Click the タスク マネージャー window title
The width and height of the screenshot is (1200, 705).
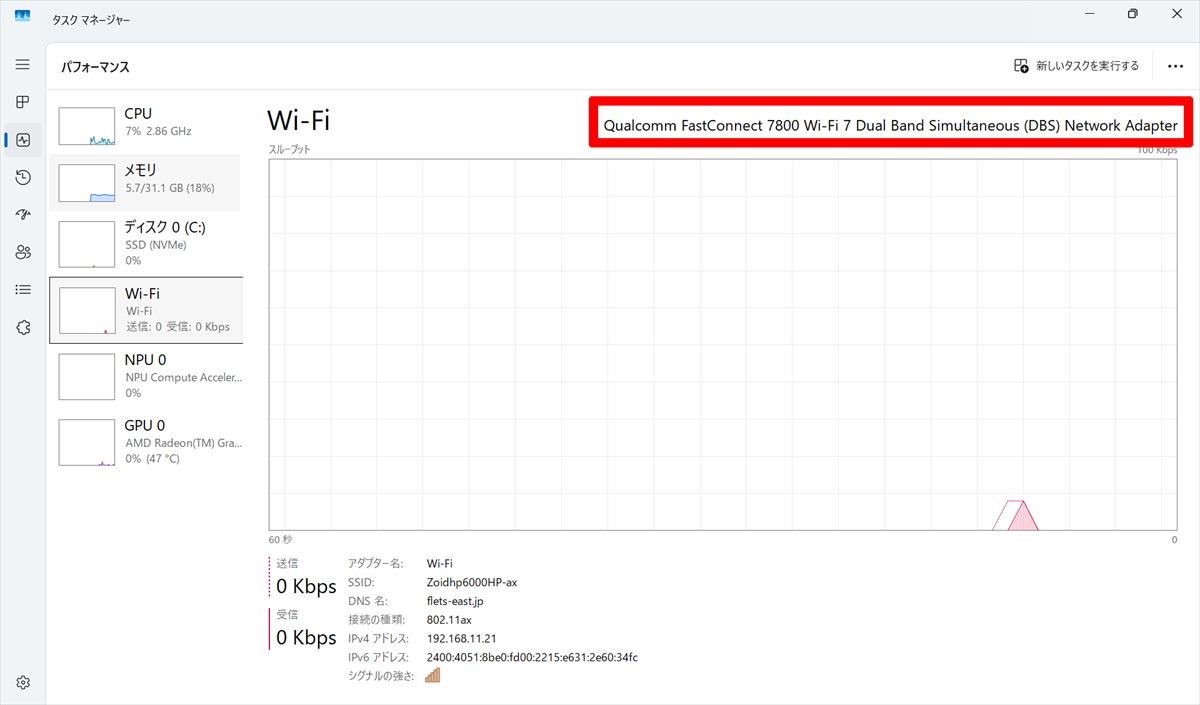click(x=91, y=20)
